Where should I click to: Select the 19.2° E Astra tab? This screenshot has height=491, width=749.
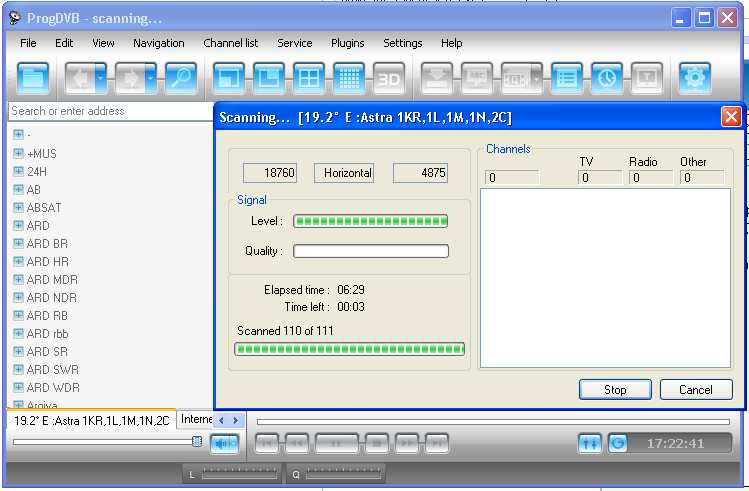click(x=90, y=421)
